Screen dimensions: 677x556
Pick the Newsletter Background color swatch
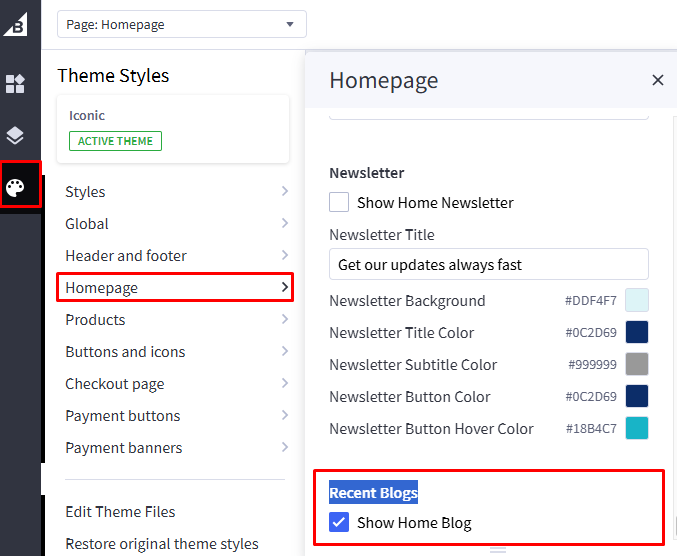[637, 300]
